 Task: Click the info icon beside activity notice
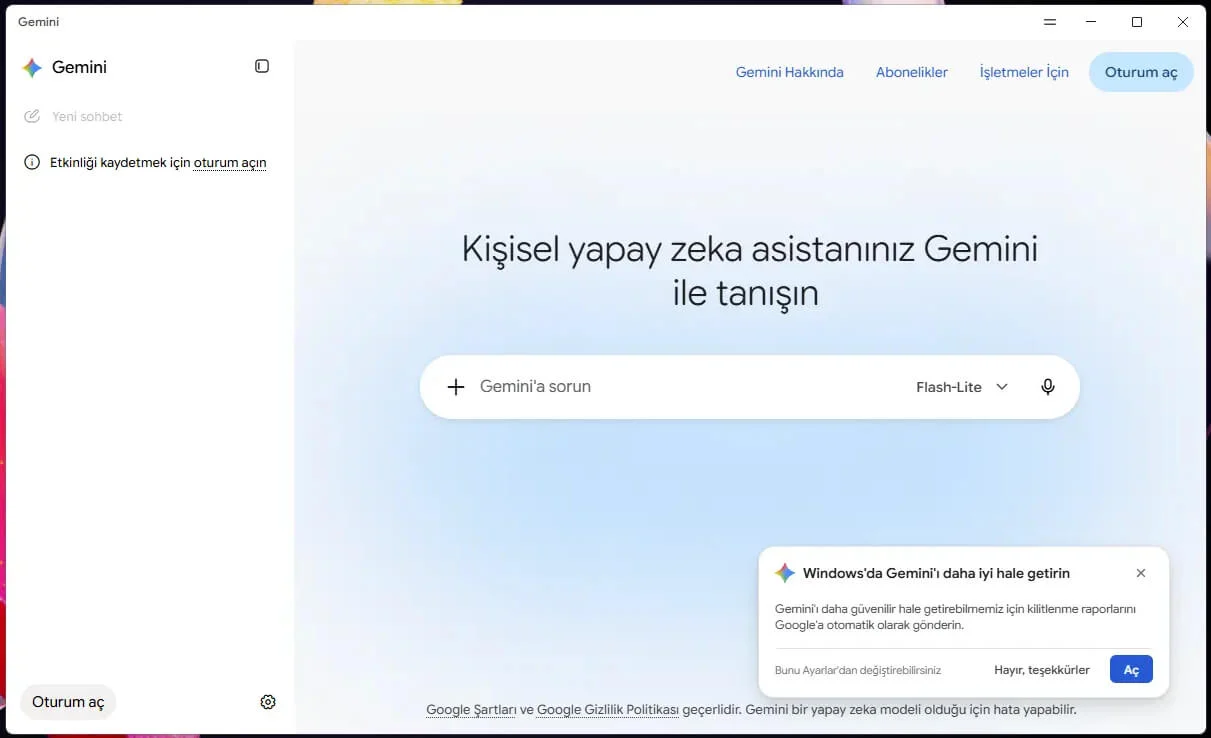pyautogui.click(x=32, y=162)
